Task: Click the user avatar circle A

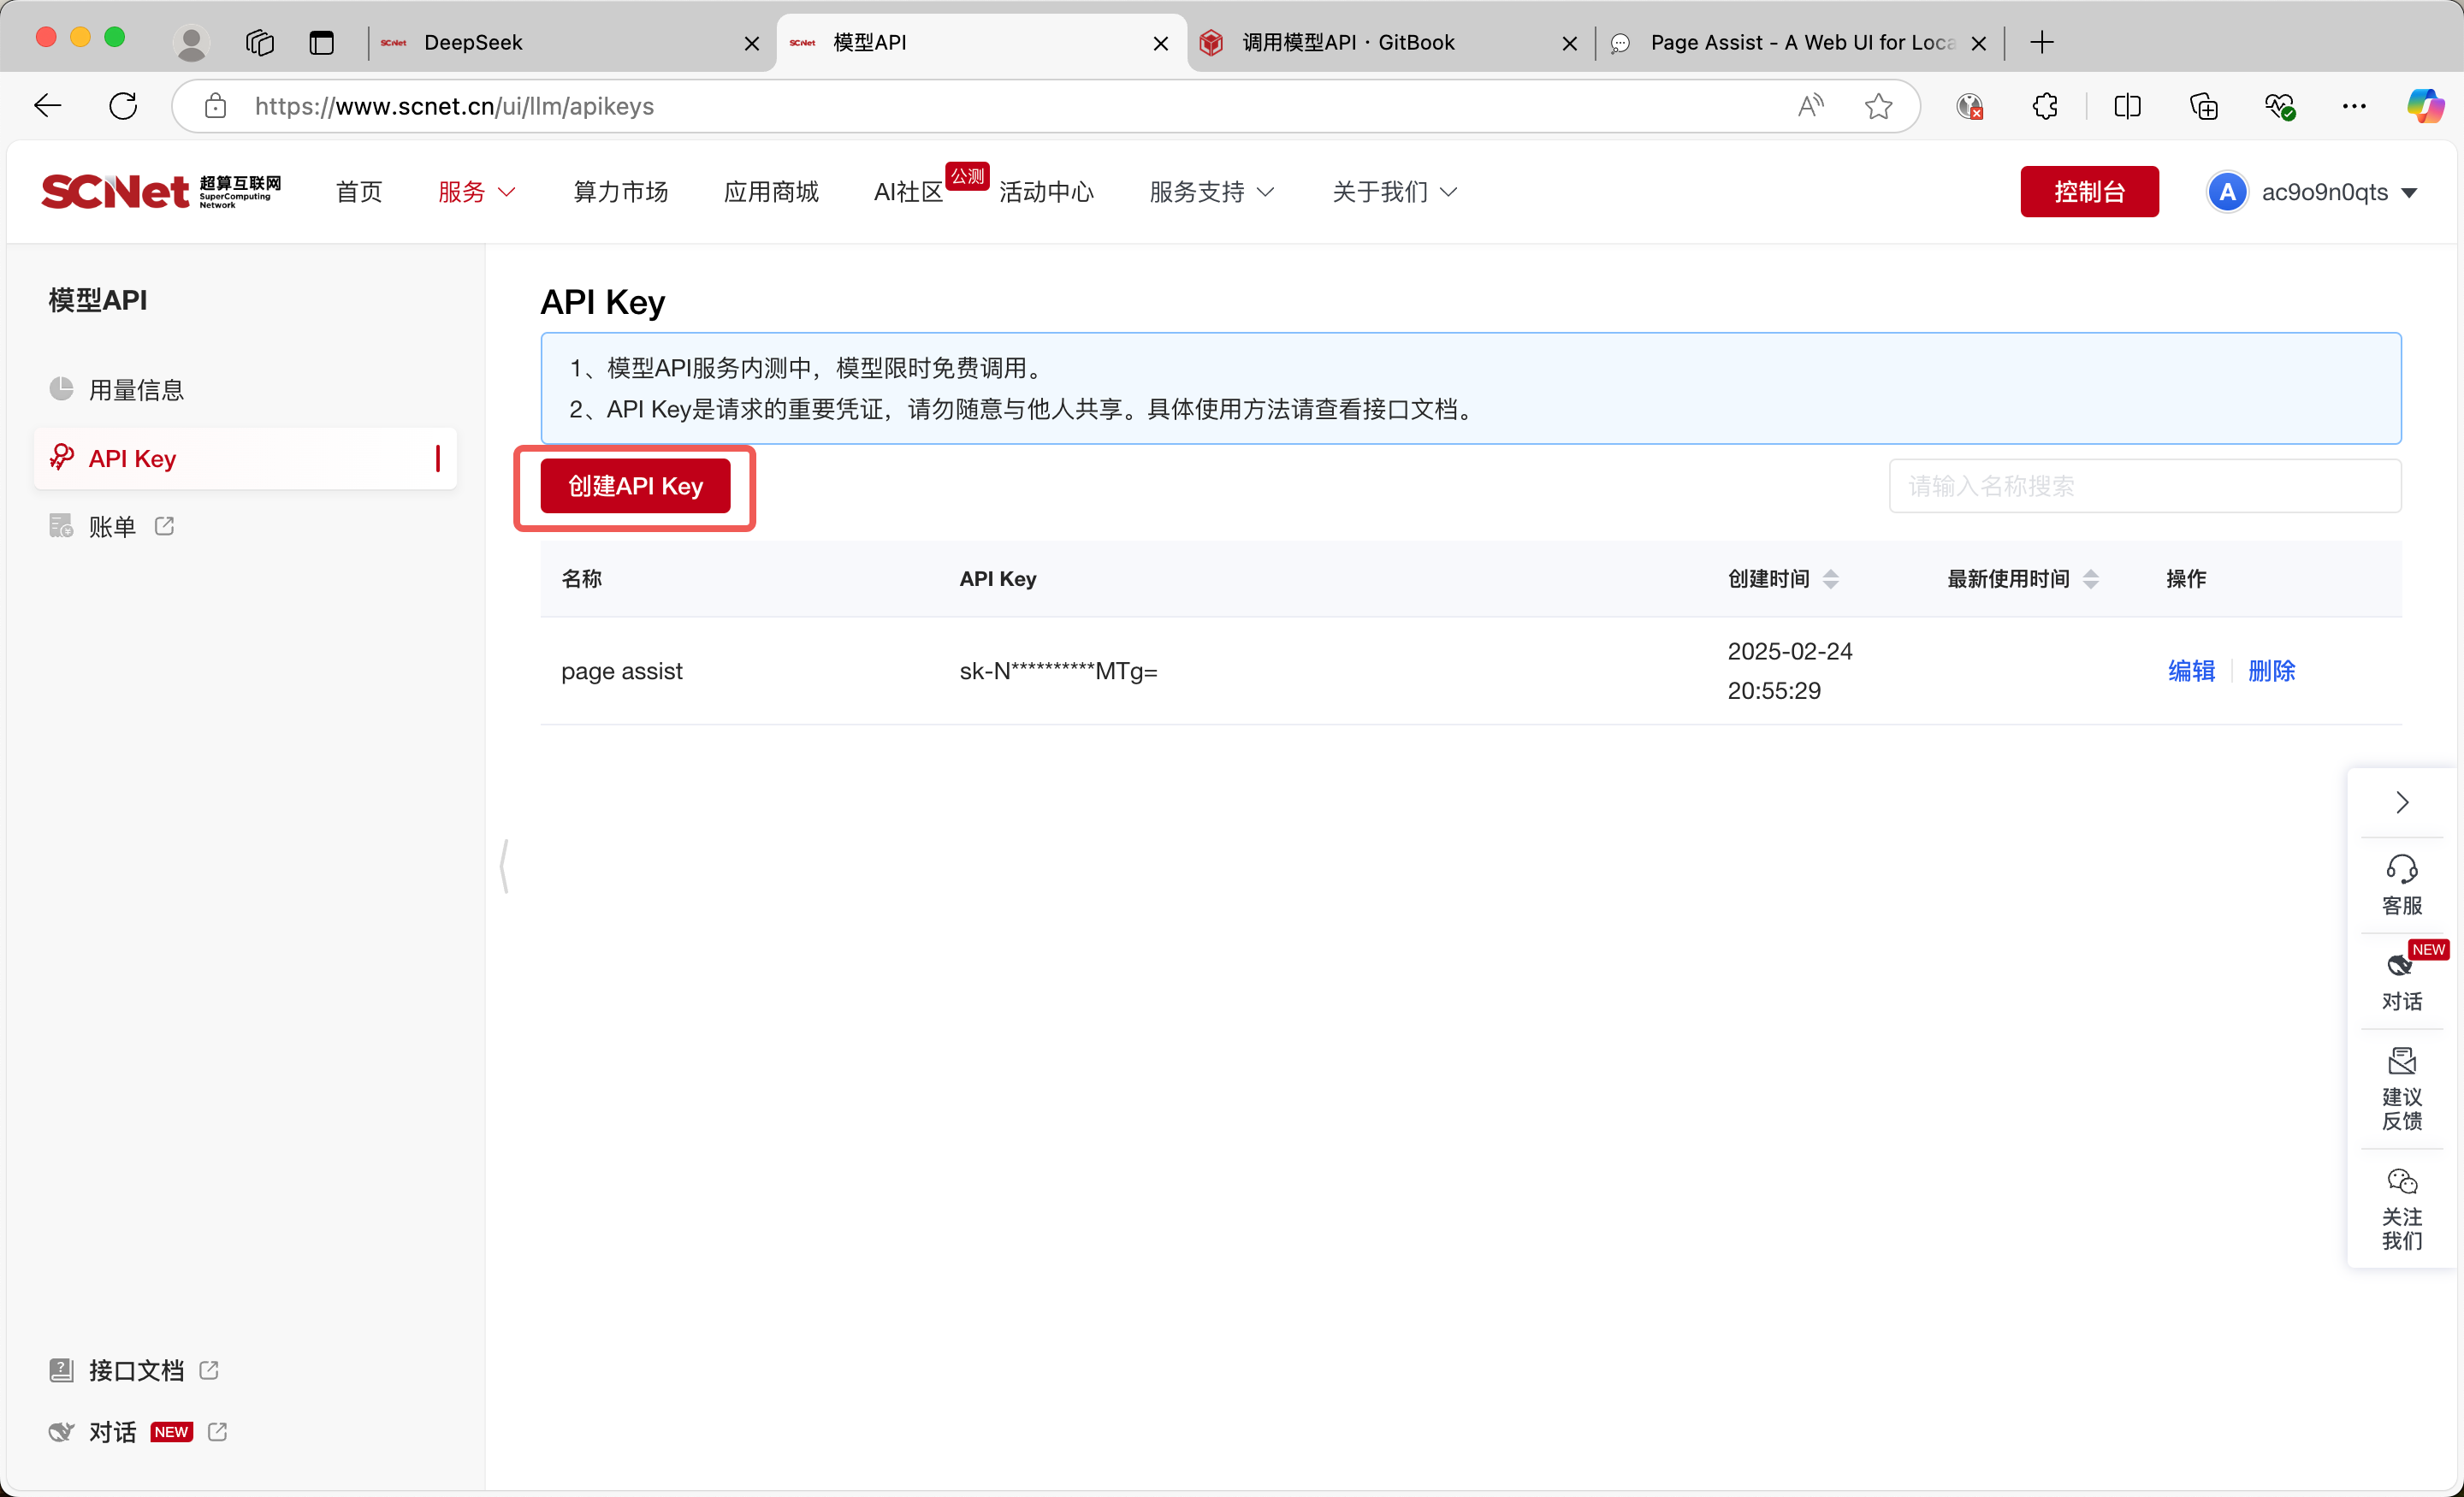Action: pos(2228,192)
